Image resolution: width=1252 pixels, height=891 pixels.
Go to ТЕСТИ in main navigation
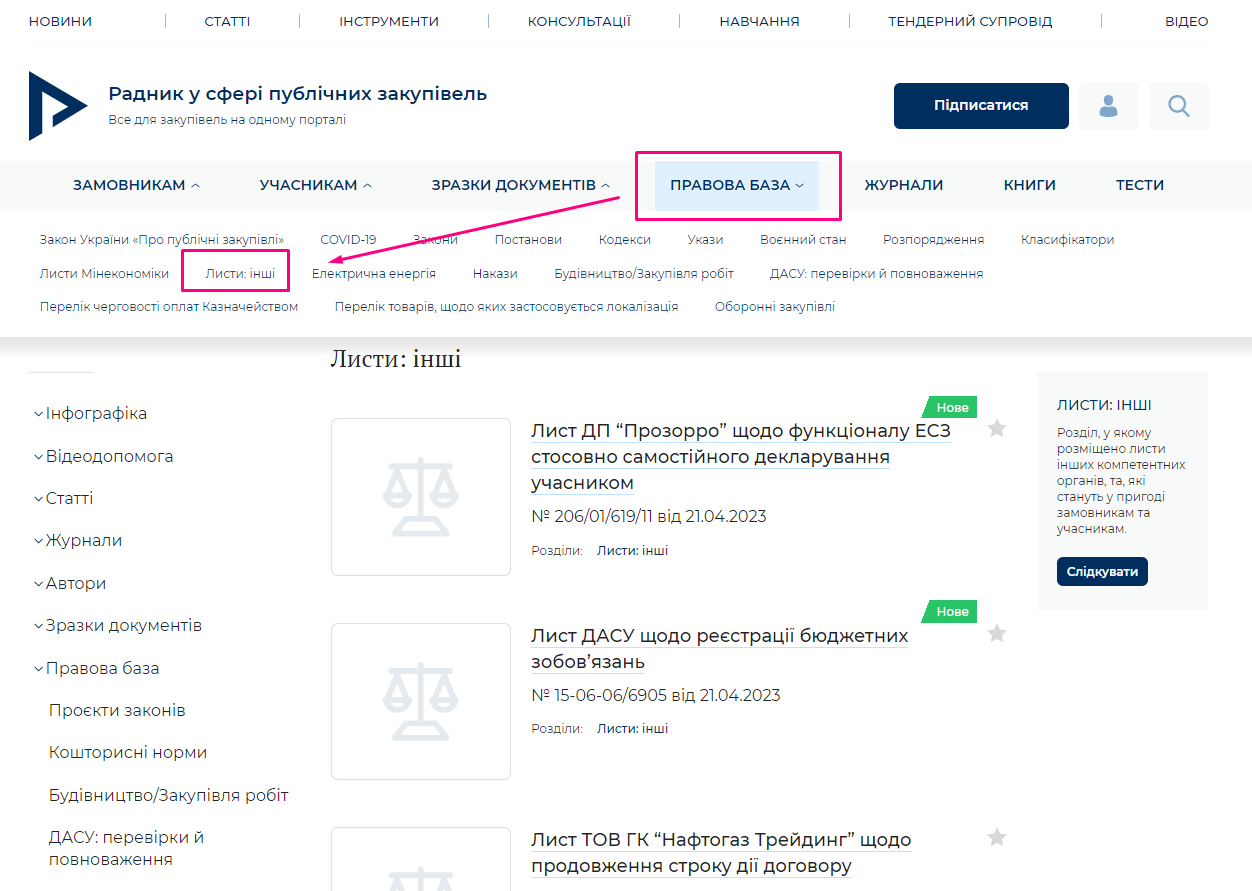pyautogui.click(x=1140, y=185)
